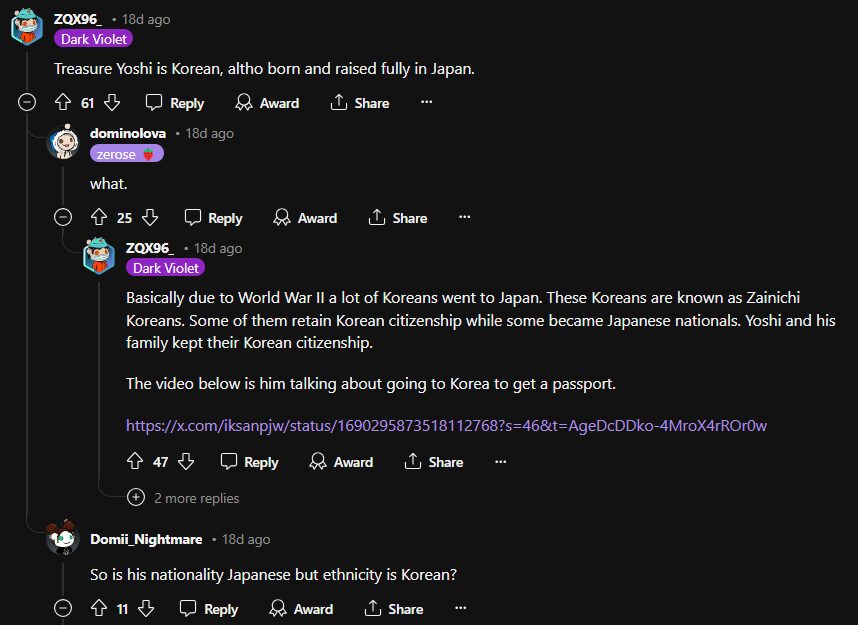Upvote dominolova's 'what.' comment
This screenshot has width=858, height=625.
[99, 217]
